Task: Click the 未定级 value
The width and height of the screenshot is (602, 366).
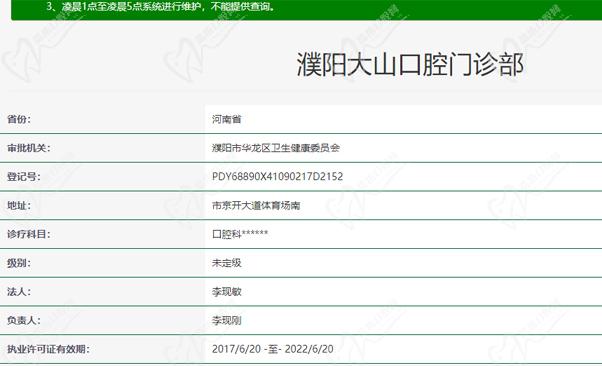Action: click(x=227, y=263)
